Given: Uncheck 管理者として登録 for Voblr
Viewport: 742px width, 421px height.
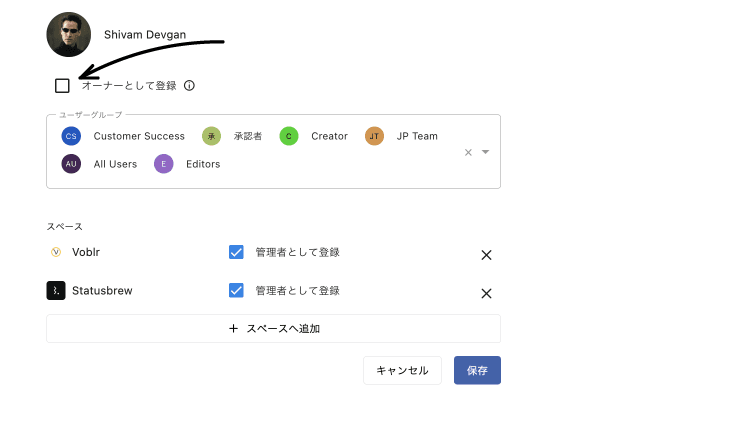Looking at the screenshot, I should click(x=237, y=252).
